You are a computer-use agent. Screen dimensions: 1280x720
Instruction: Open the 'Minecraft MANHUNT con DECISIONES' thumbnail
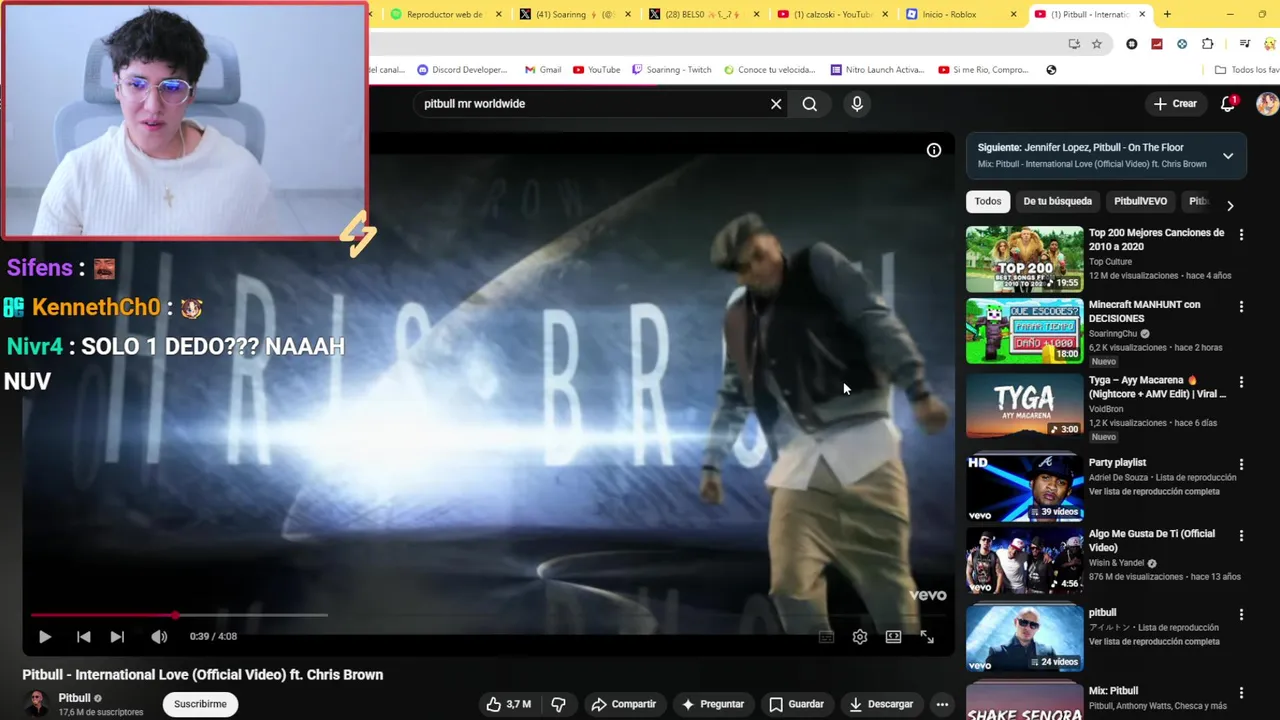pyautogui.click(x=1024, y=331)
